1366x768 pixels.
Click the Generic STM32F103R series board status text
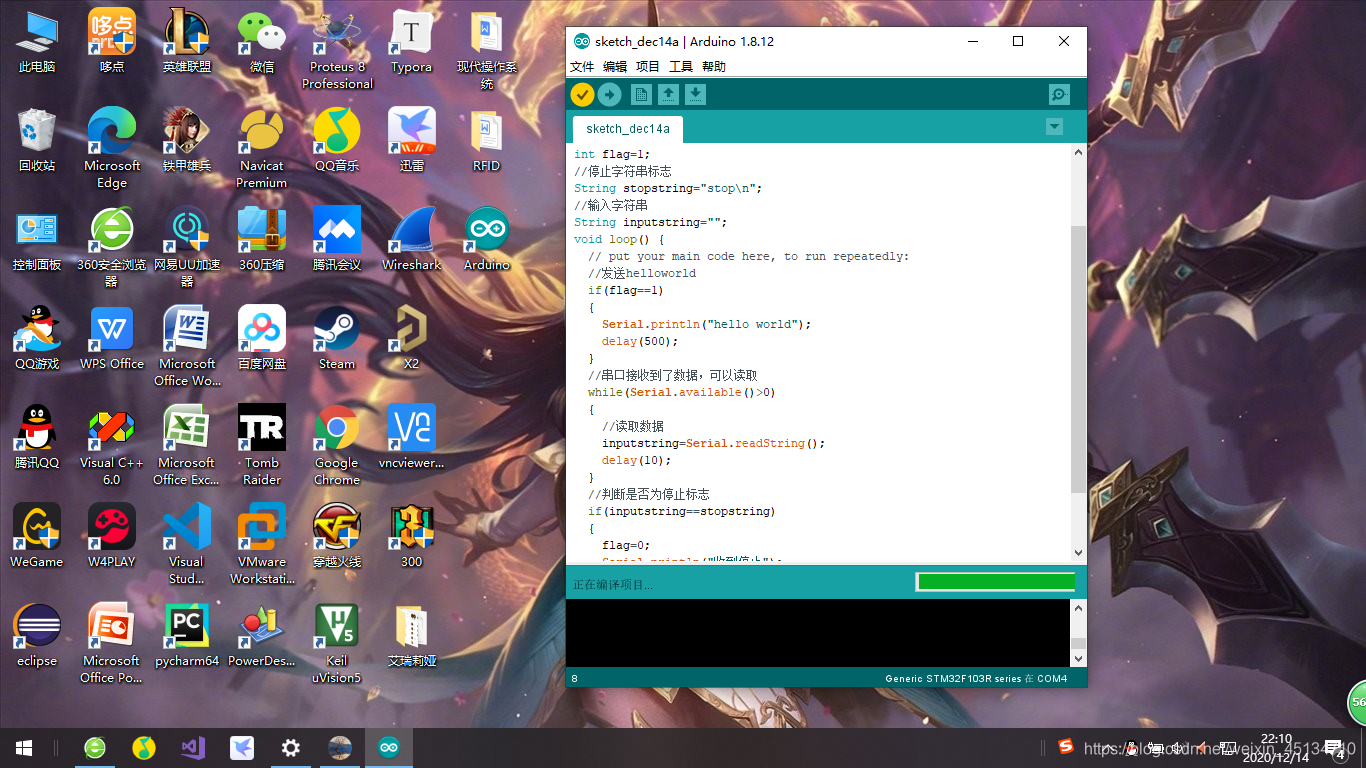point(976,679)
